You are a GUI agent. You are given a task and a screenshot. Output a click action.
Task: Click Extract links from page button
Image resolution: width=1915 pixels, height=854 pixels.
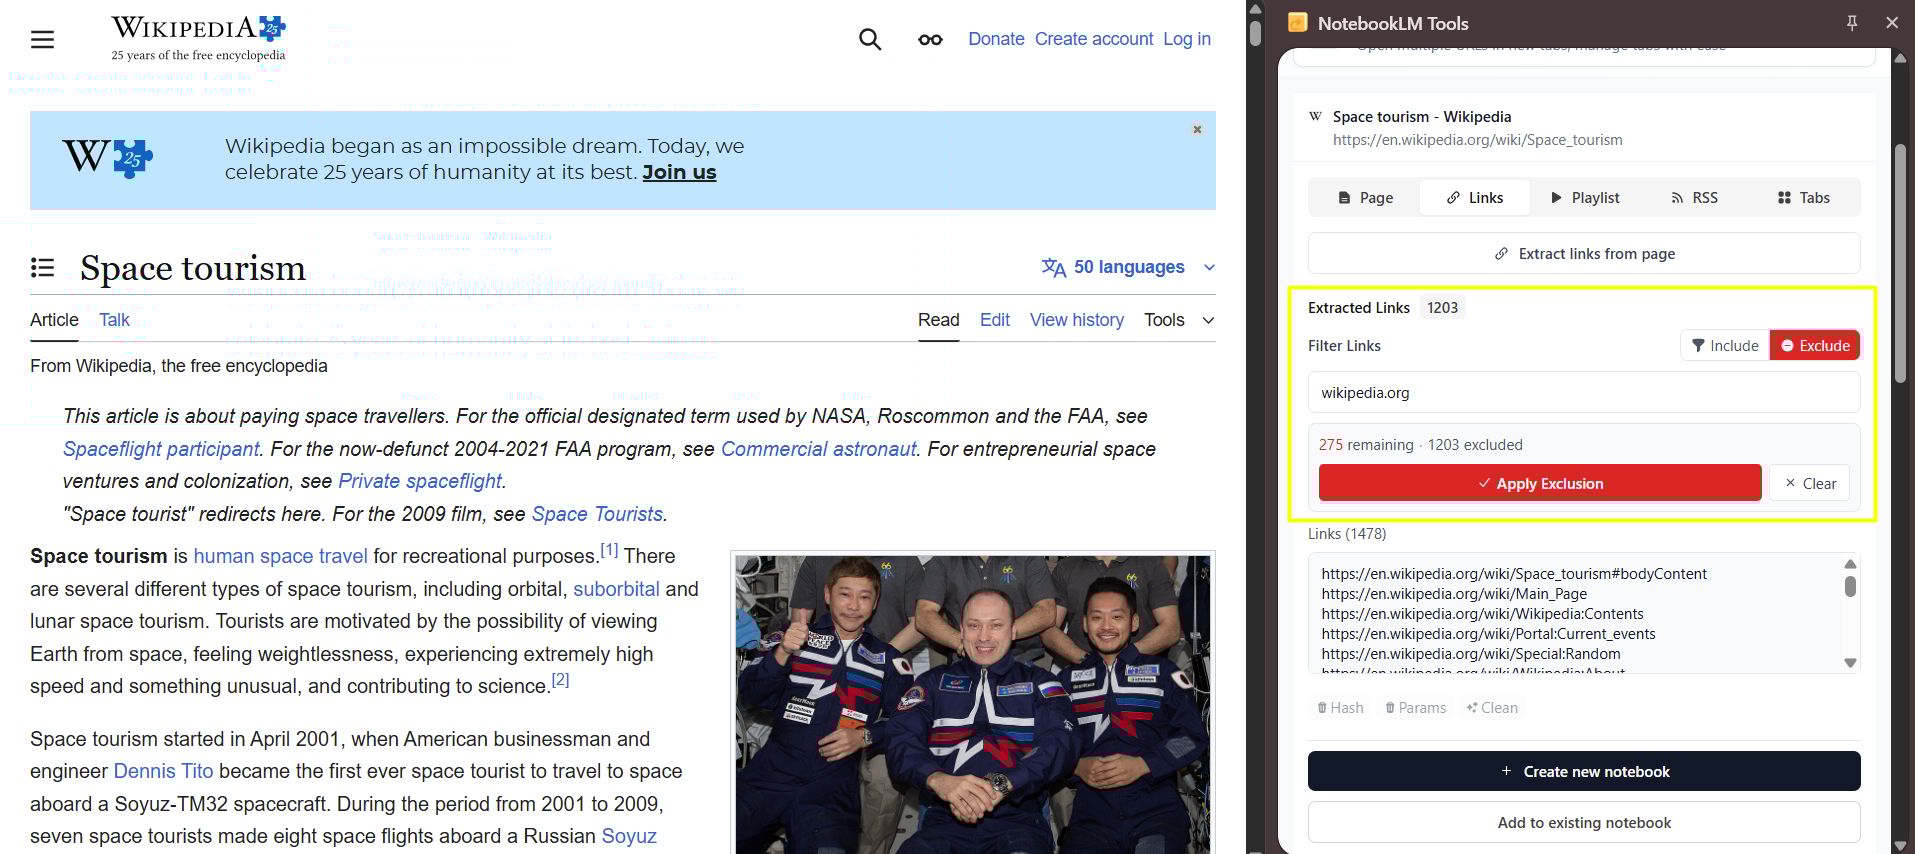1584,254
